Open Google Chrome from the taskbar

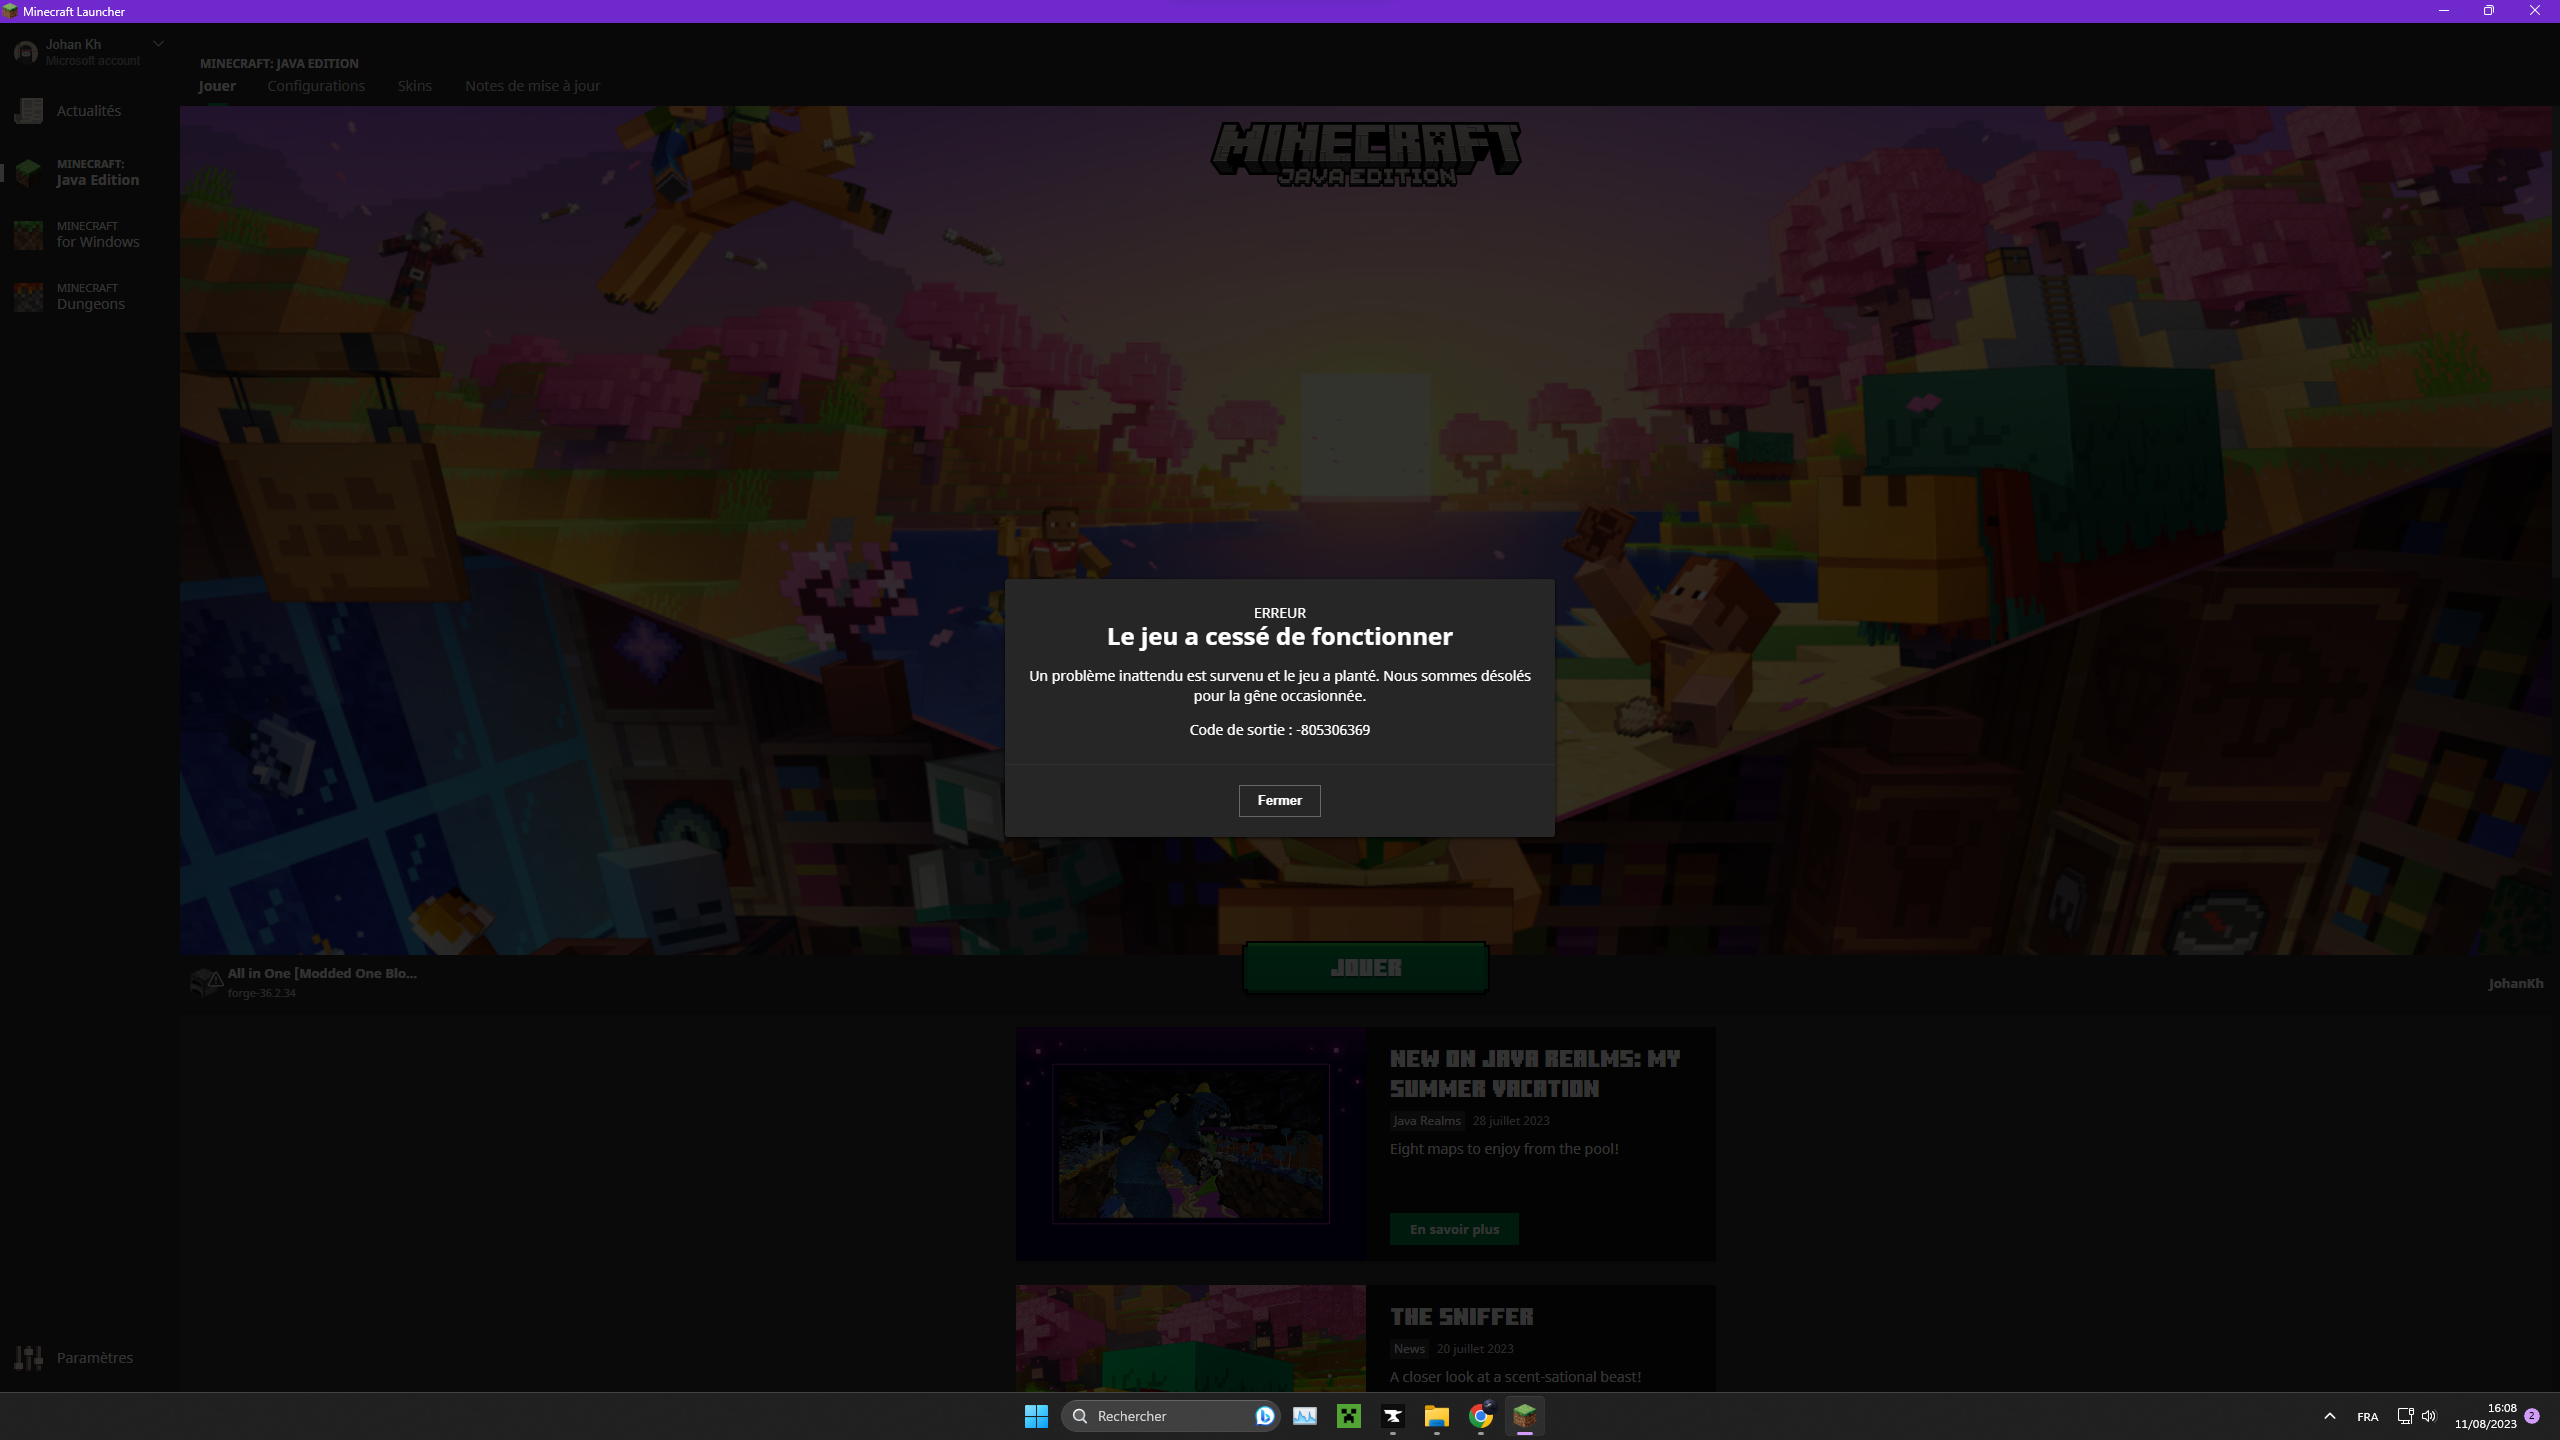tap(1481, 1416)
